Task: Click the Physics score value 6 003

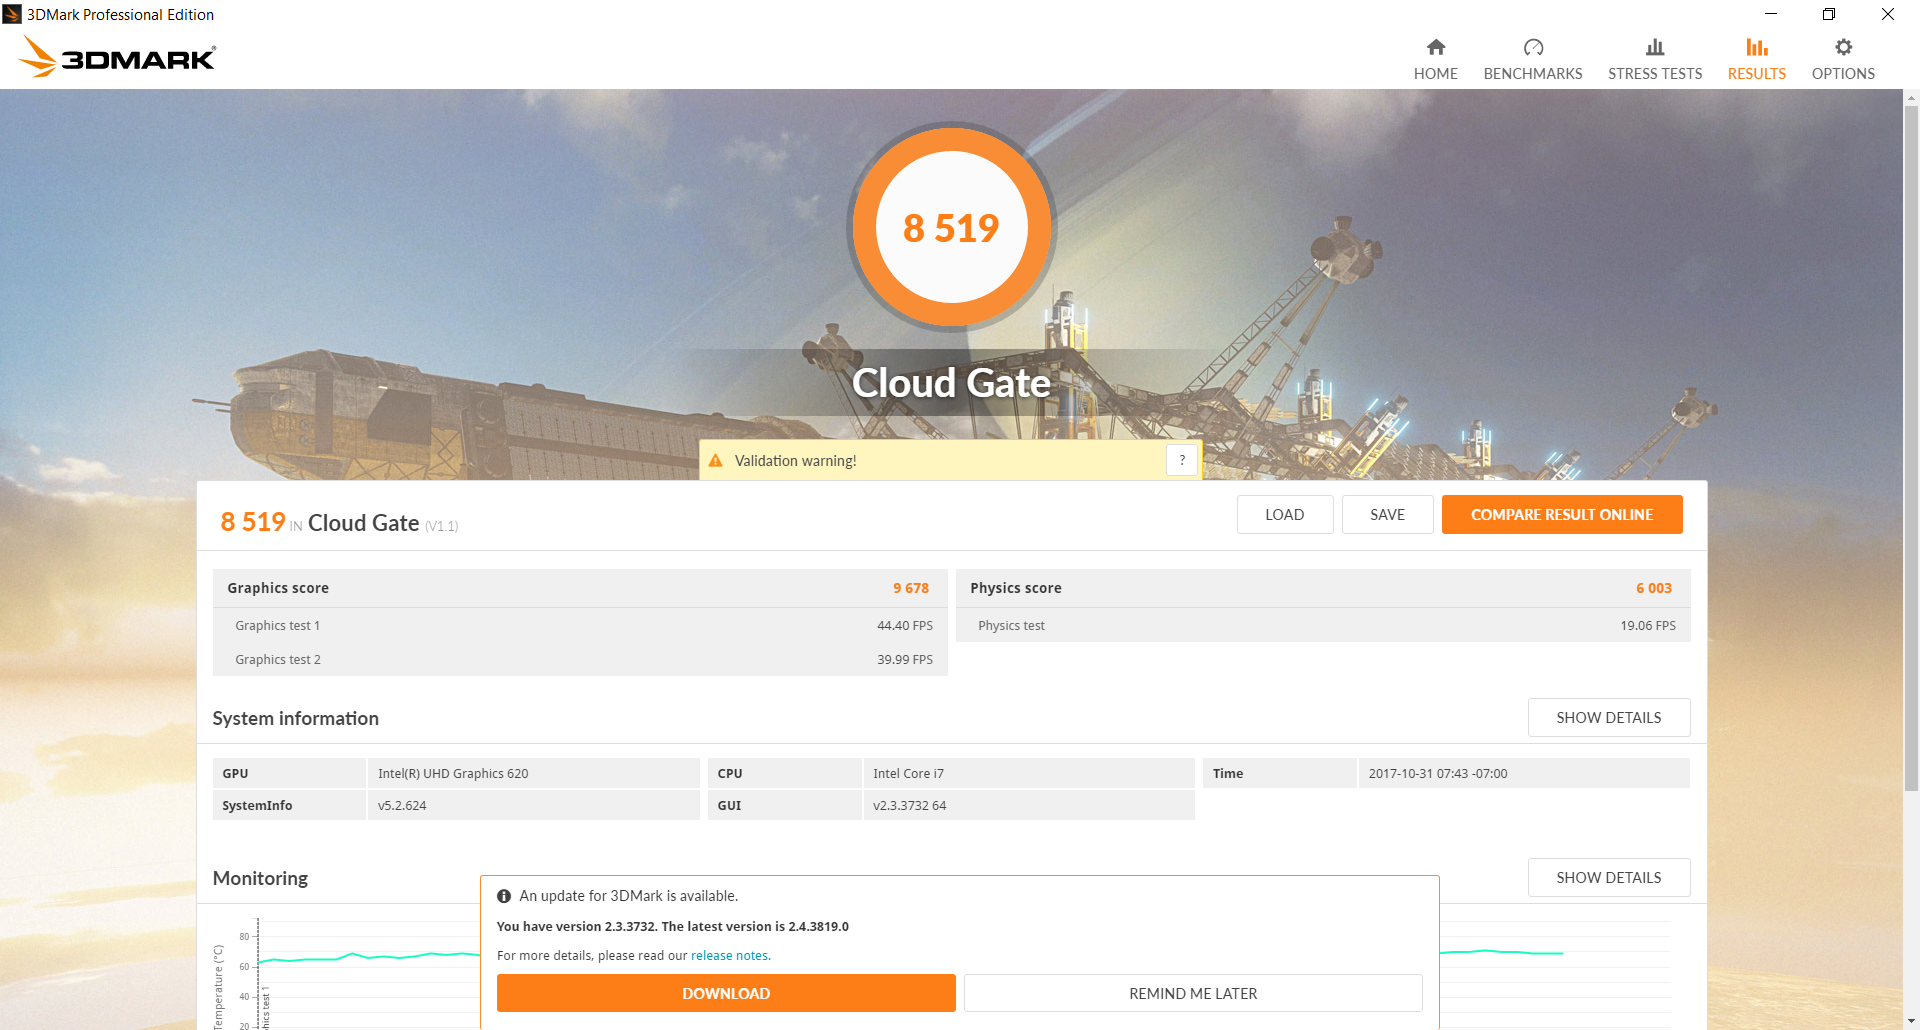Action: (1654, 588)
